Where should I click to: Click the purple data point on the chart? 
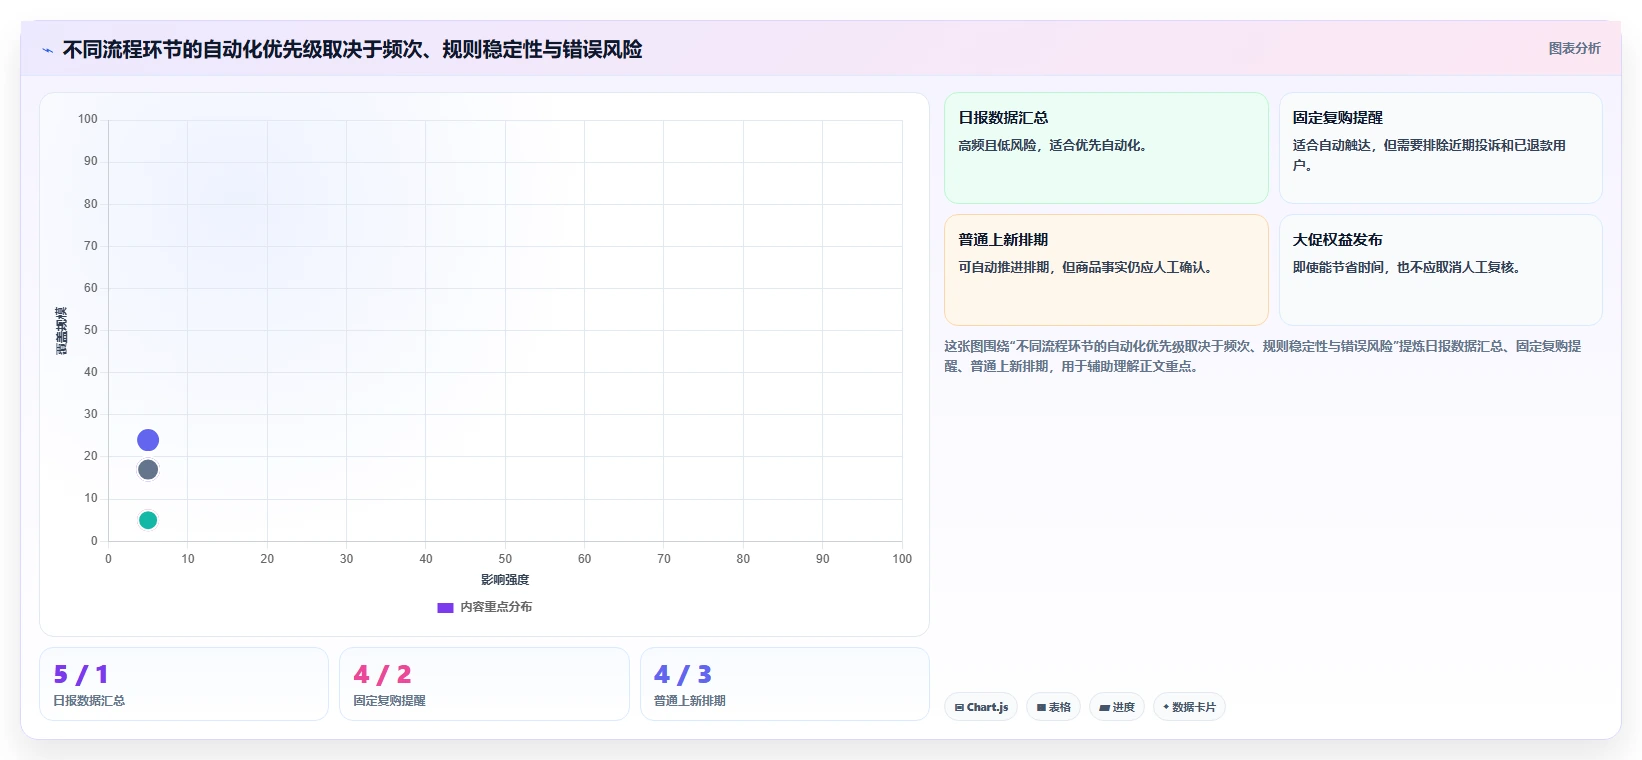(148, 440)
